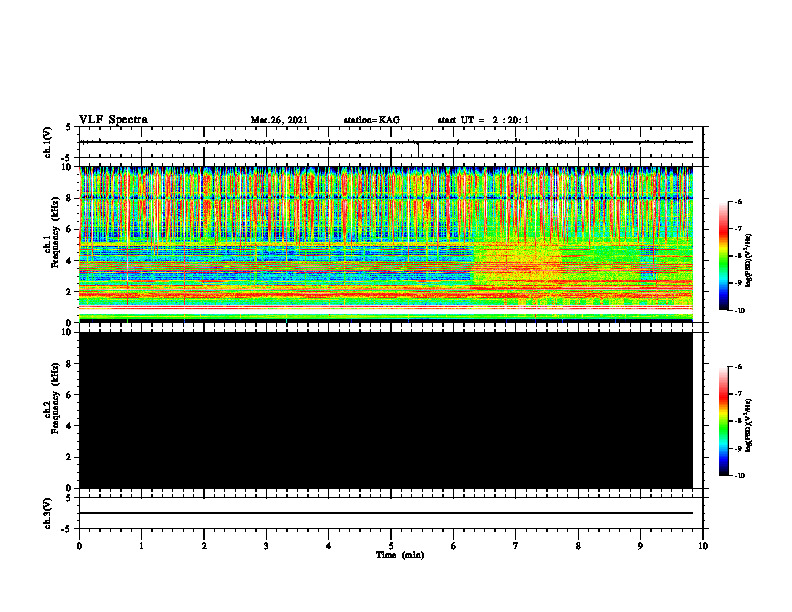This screenshot has width=792, height=612.
Task: Click the time-axis tick label "3"
Action: click(x=266, y=546)
